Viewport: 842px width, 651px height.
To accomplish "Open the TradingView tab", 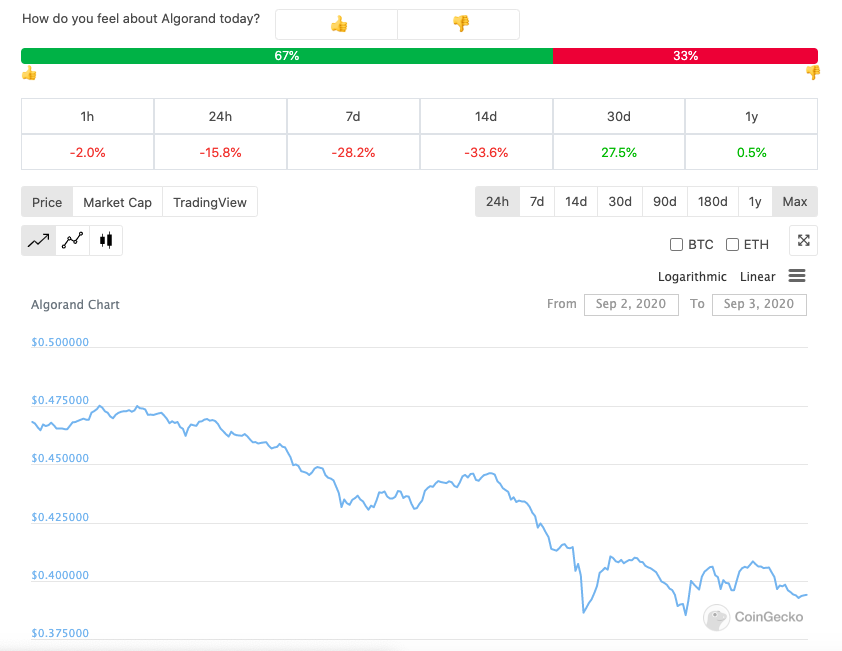I will (210, 202).
